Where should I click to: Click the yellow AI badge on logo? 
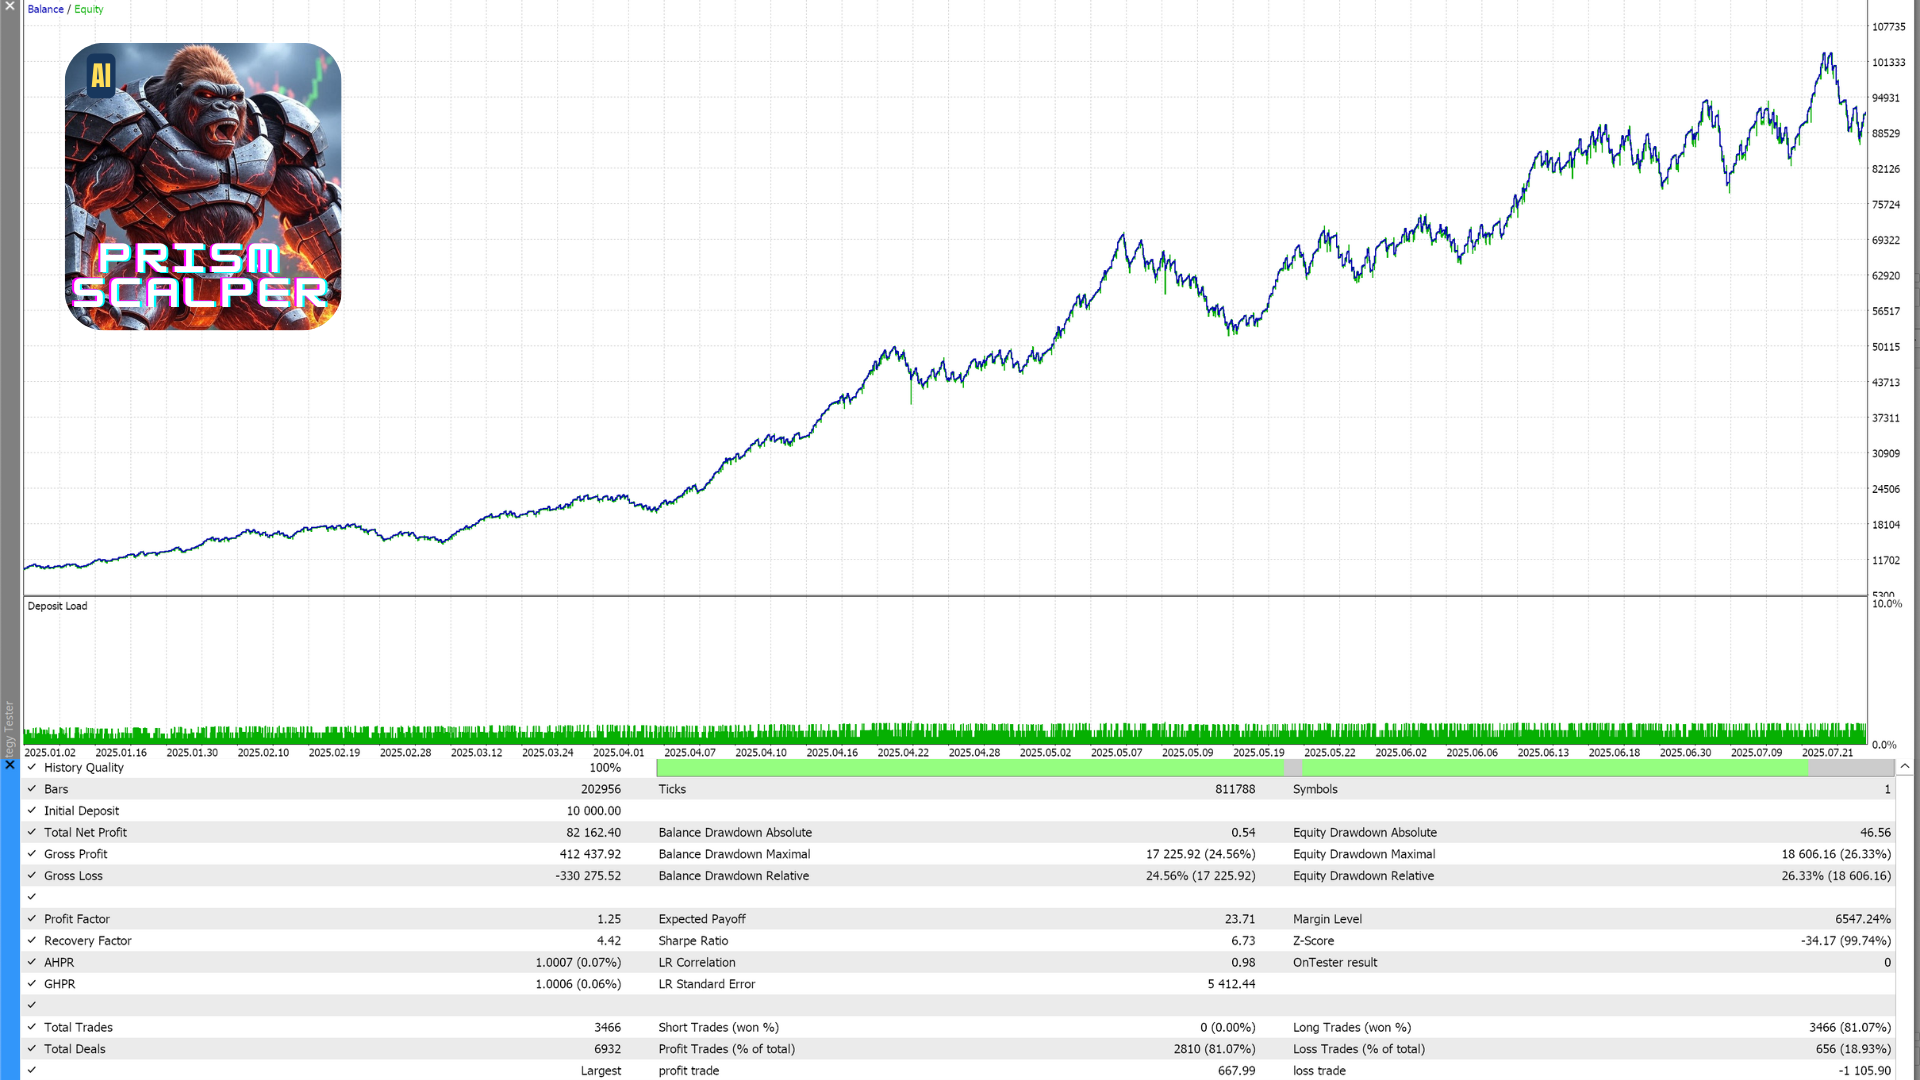(x=101, y=75)
